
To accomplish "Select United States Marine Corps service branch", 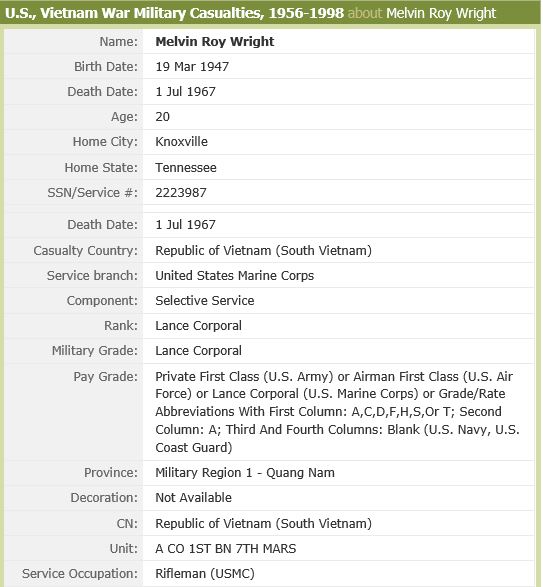I will click(234, 276).
